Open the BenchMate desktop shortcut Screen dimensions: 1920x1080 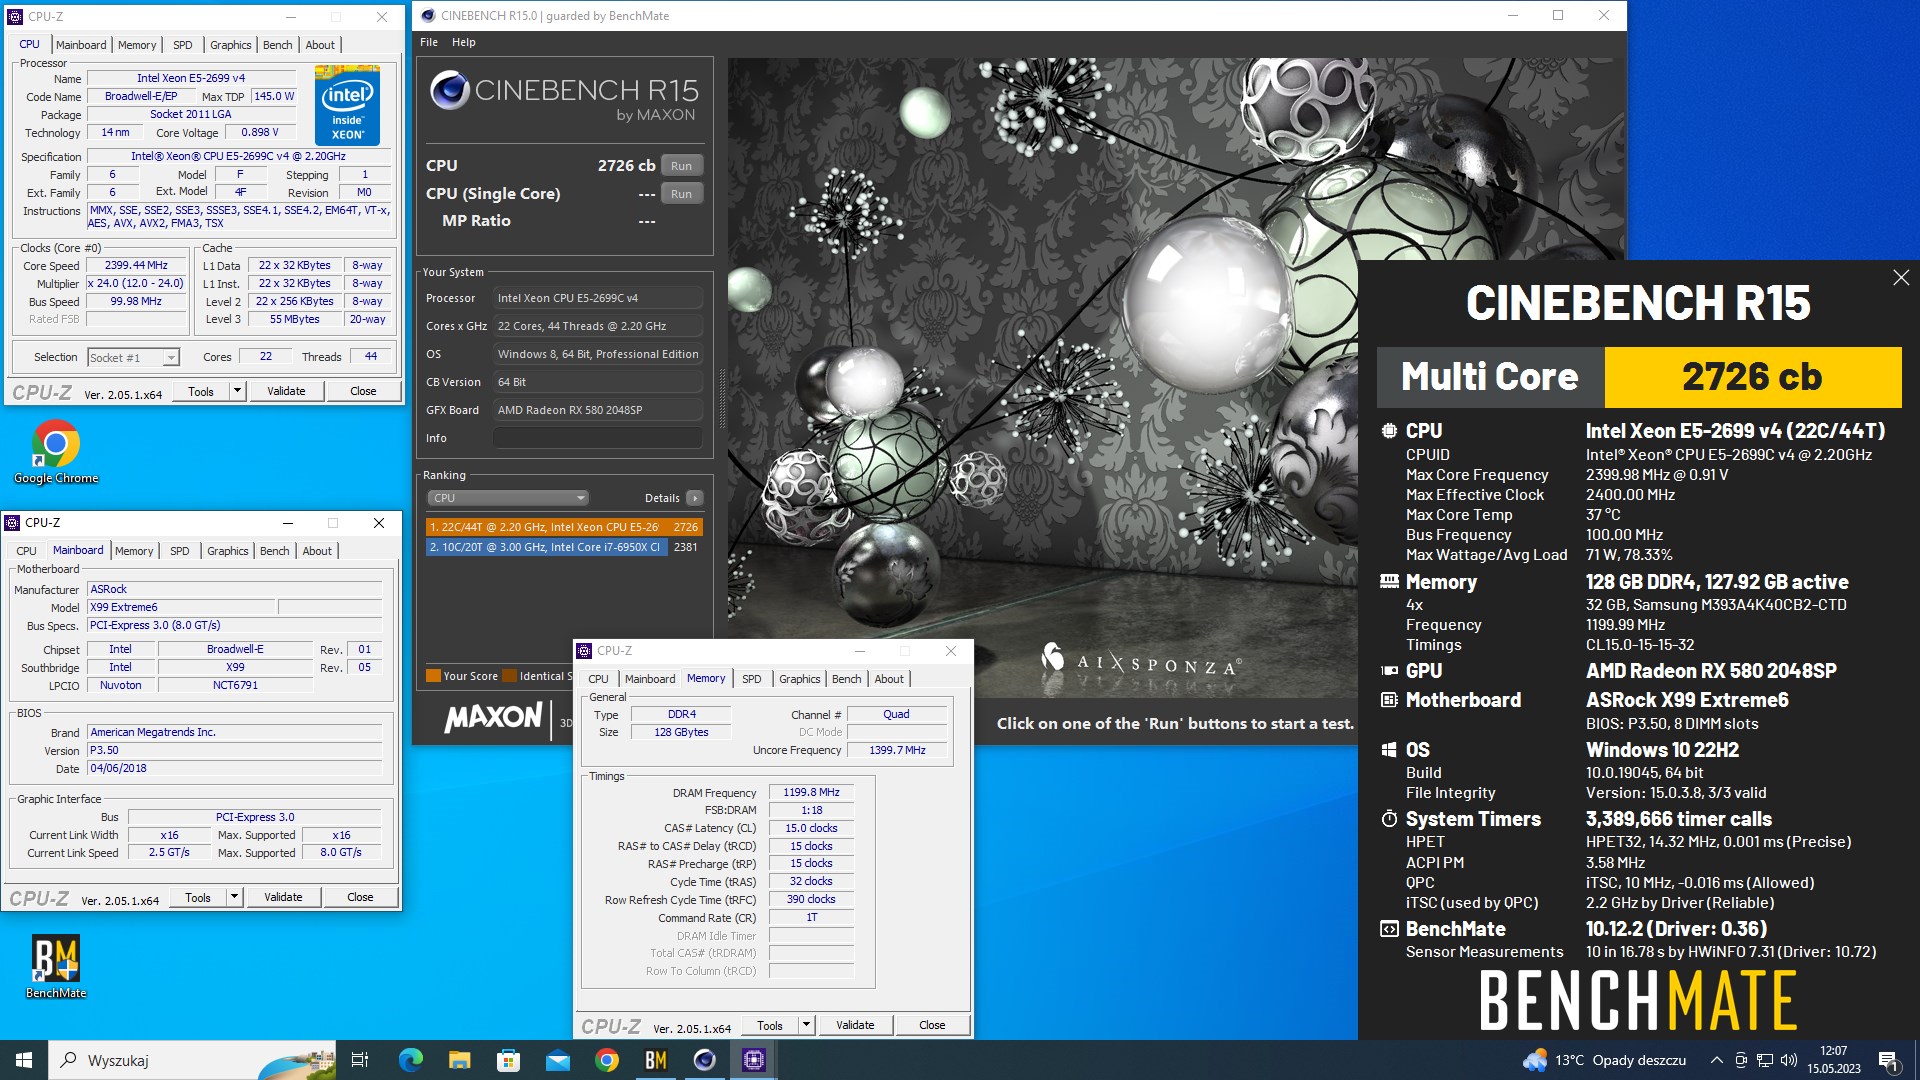(56, 966)
